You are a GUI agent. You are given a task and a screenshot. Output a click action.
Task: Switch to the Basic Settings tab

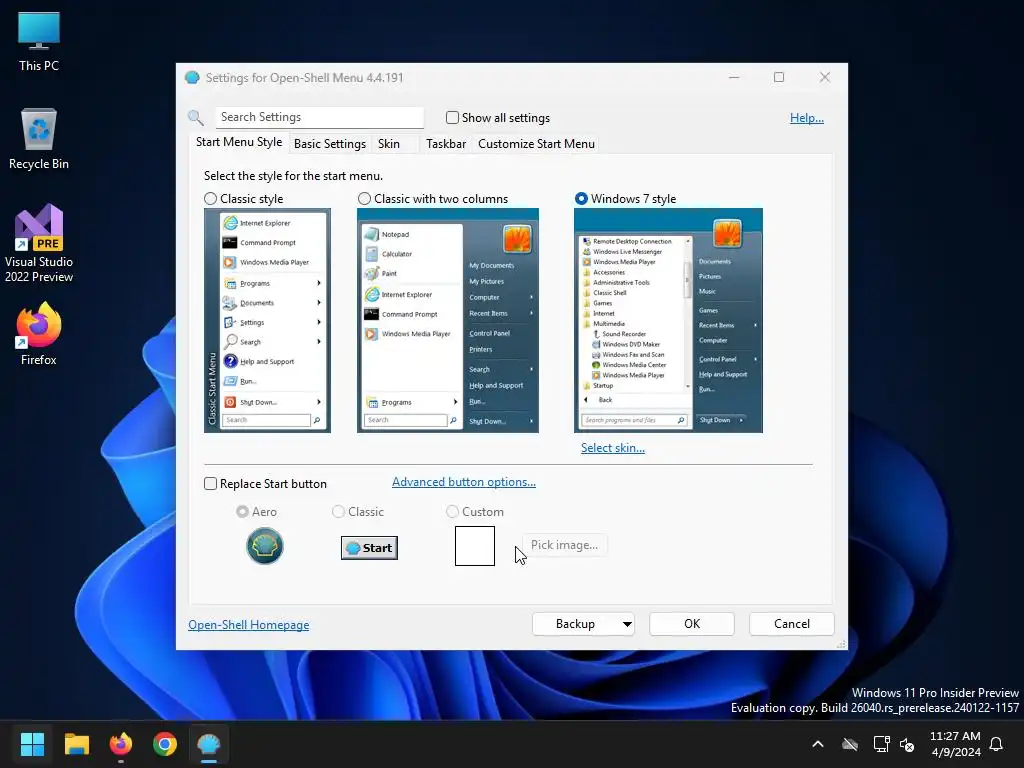[x=330, y=144]
